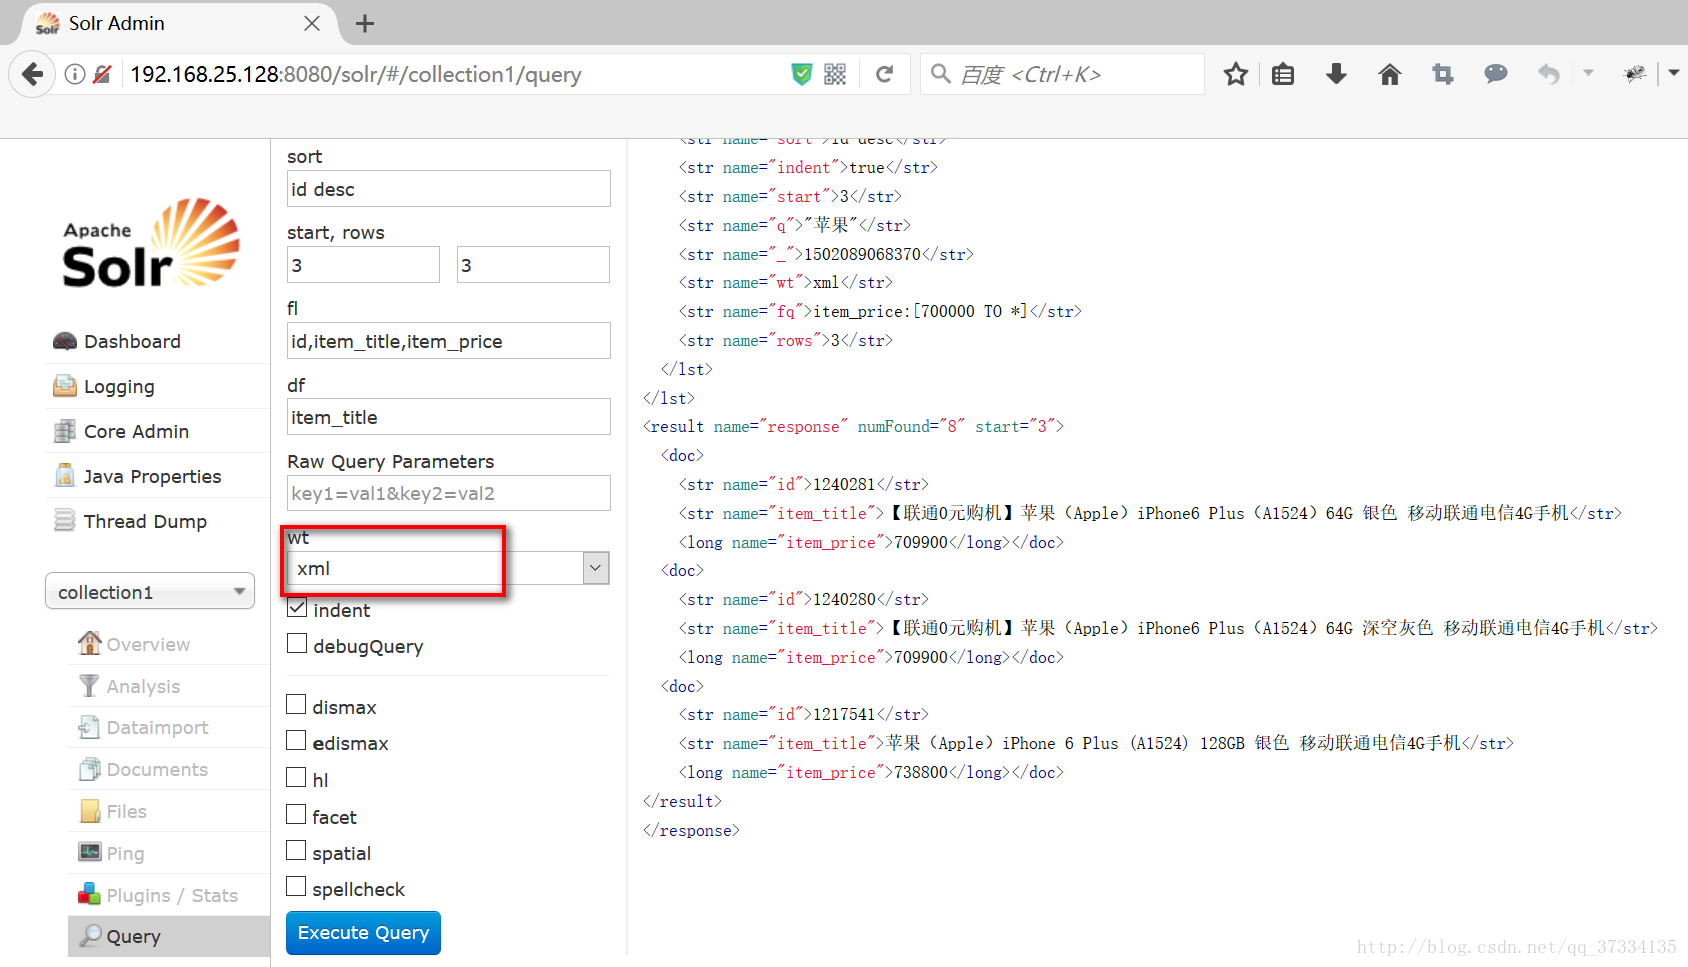Click the sort input field
1688x967 pixels.
coord(448,189)
